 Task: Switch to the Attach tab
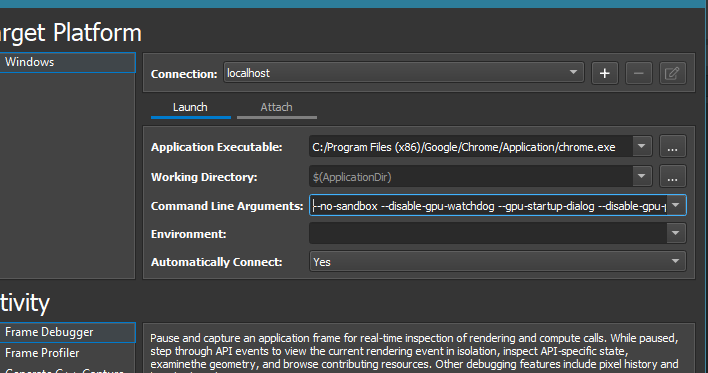coord(276,108)
